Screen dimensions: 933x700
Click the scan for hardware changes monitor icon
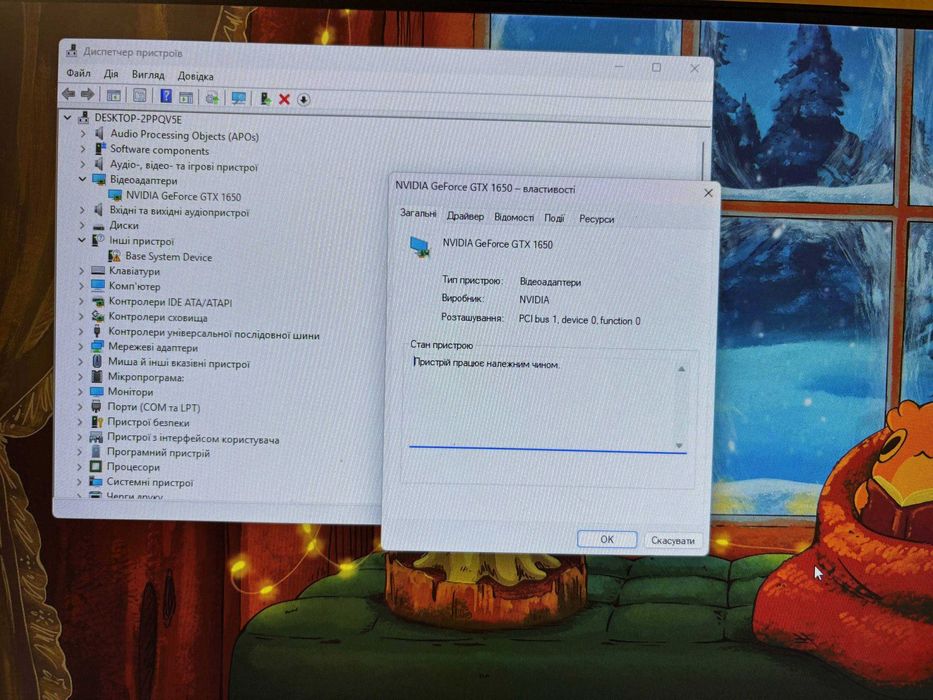(x=239, y=98)
